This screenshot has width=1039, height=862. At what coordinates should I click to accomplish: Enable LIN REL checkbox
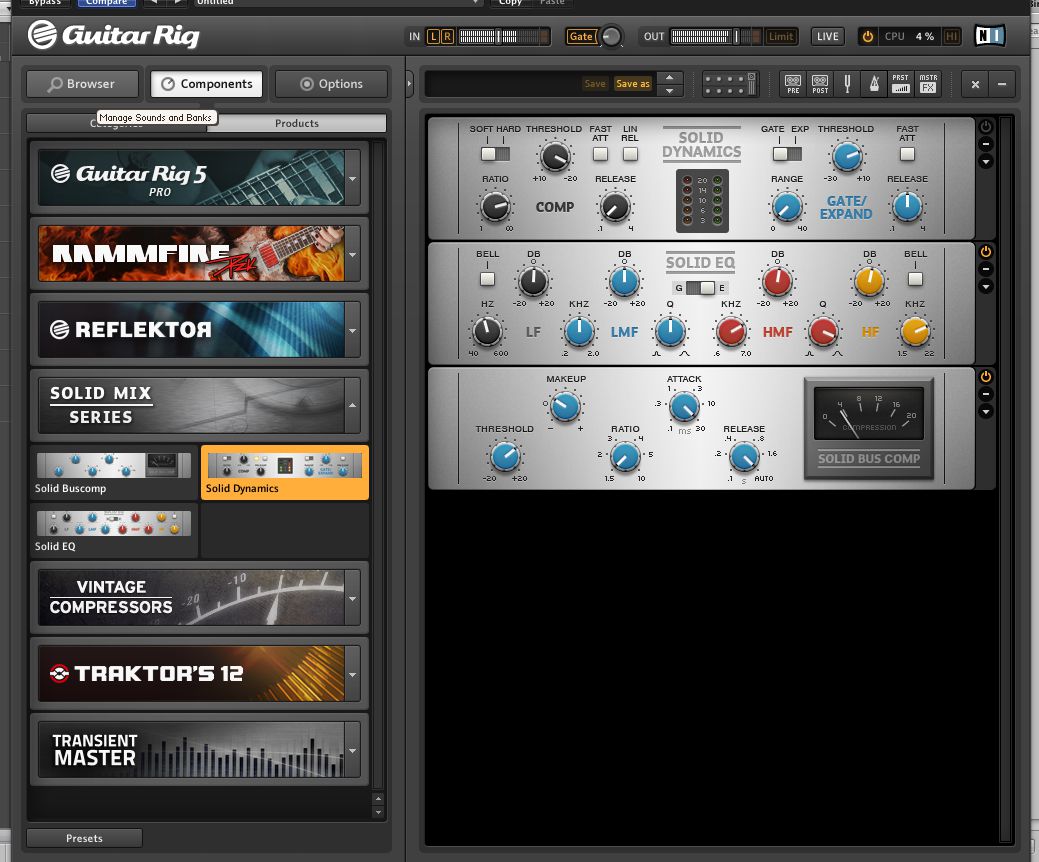[x=630, y=154]
